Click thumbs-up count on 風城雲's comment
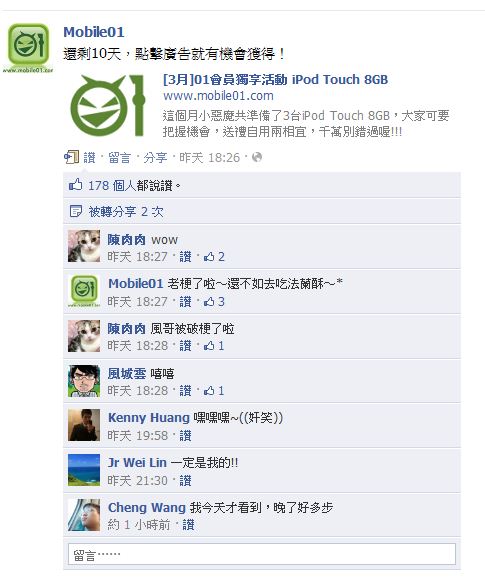Image resolution: width=485 pixels, height=580 pixels. 214,391
